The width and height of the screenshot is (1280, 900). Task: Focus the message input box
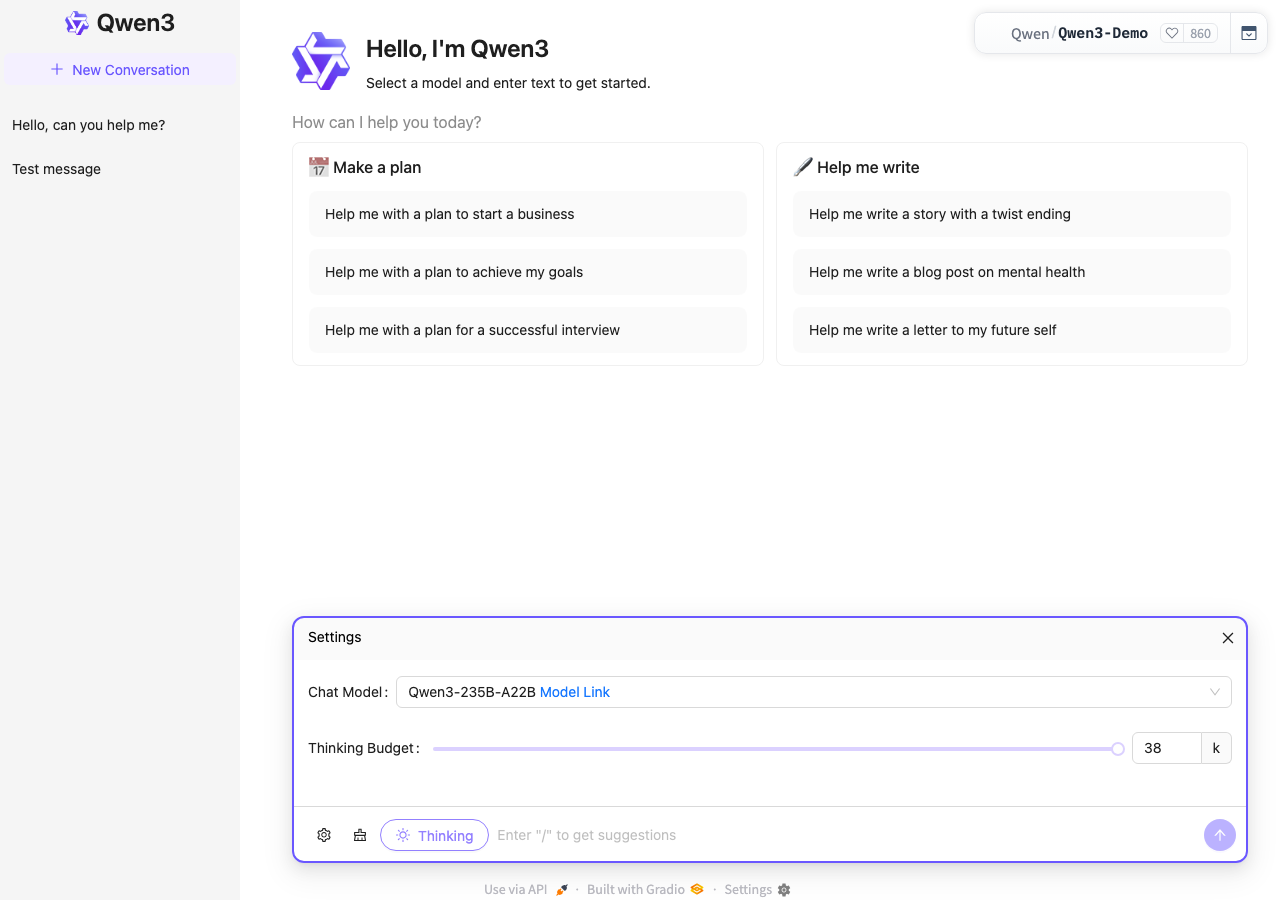[845, 835]
